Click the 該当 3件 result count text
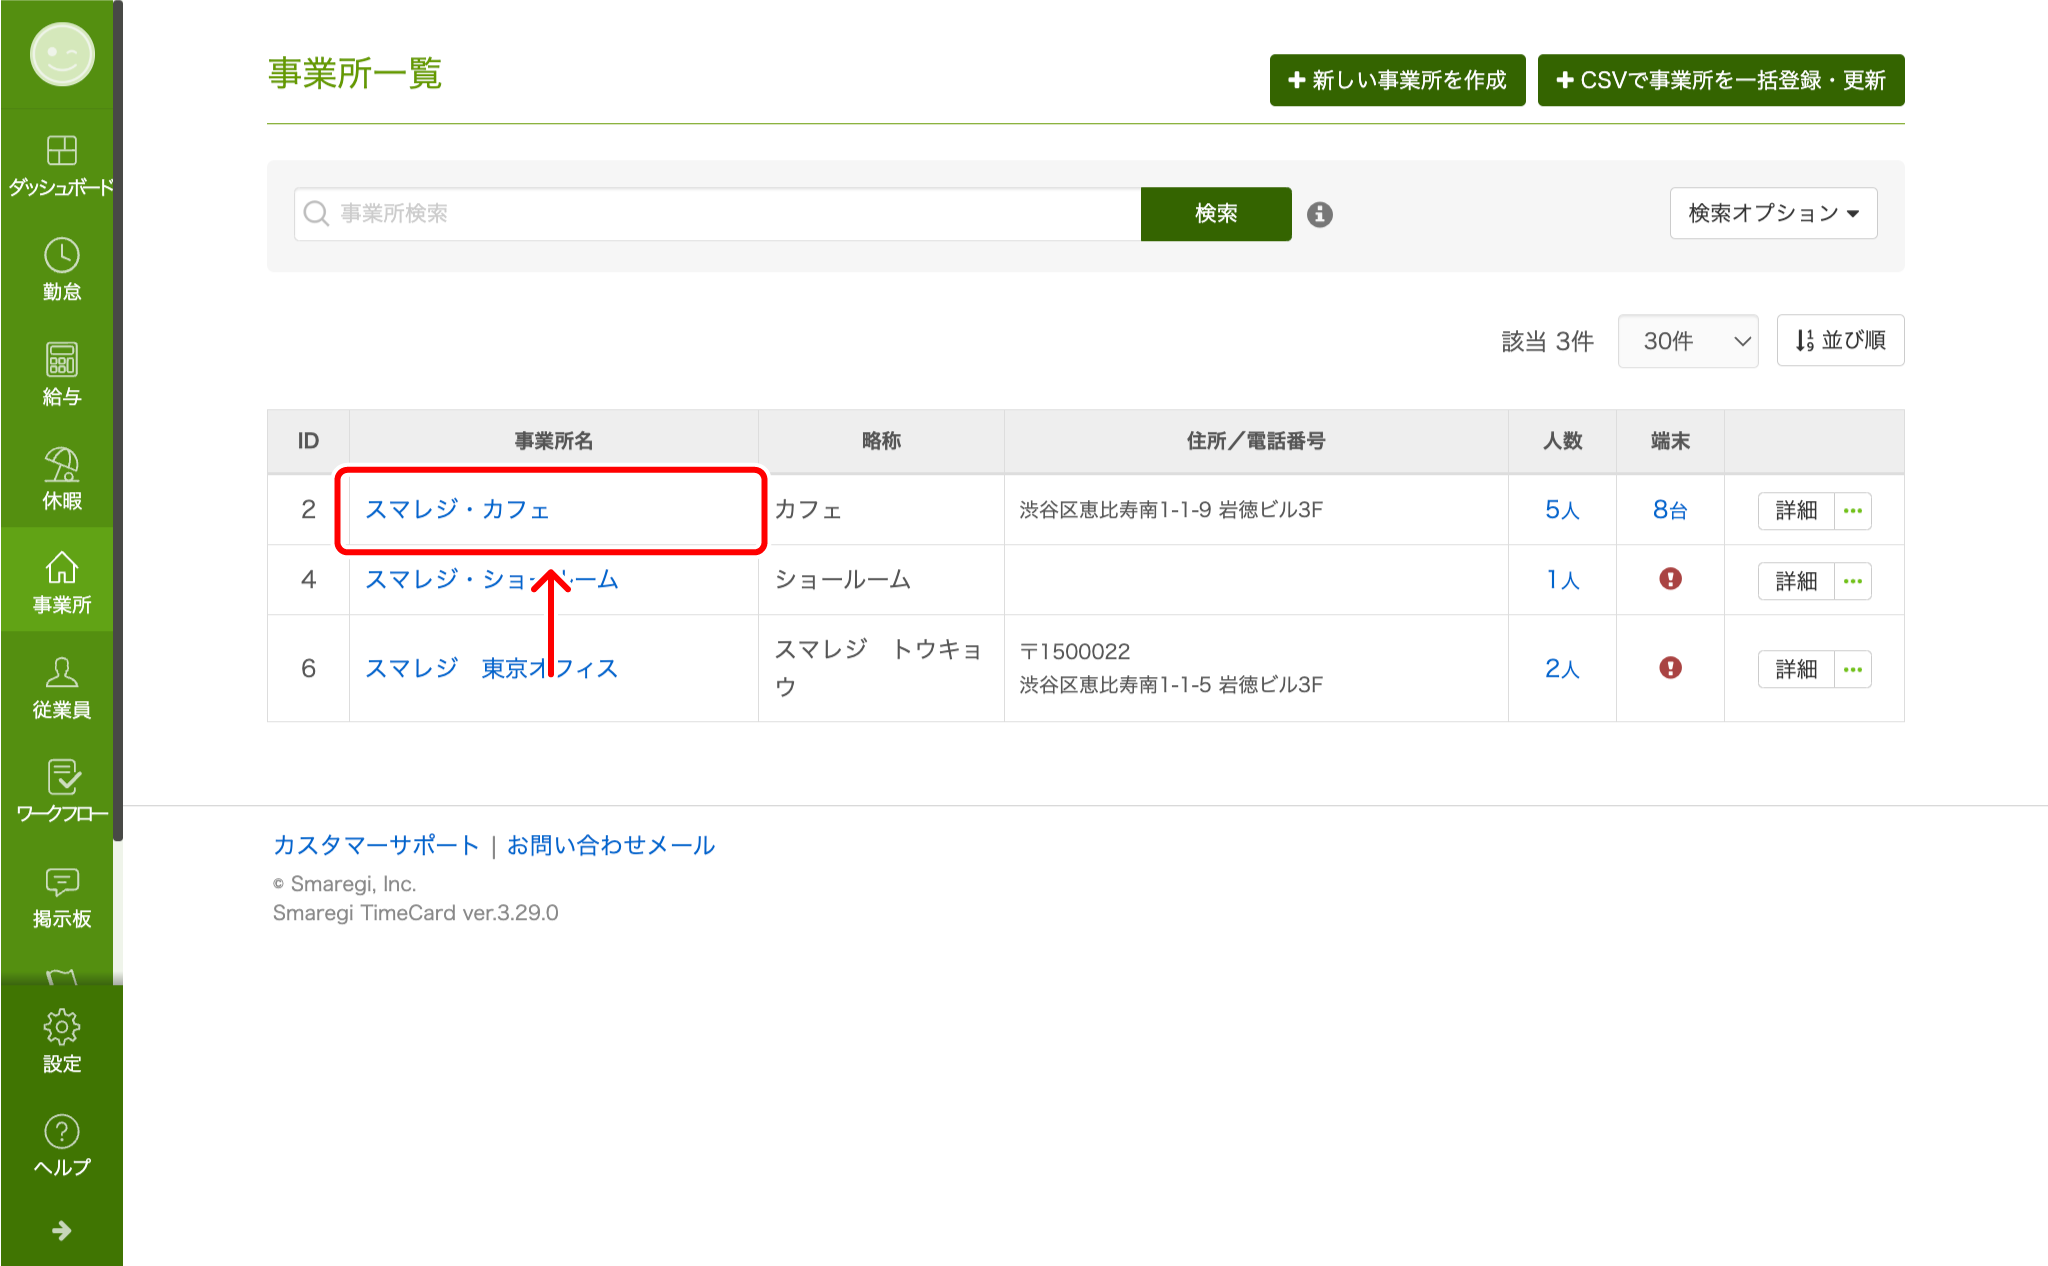This screenshot has height=1266, width=2048. tap(1547, 341)
